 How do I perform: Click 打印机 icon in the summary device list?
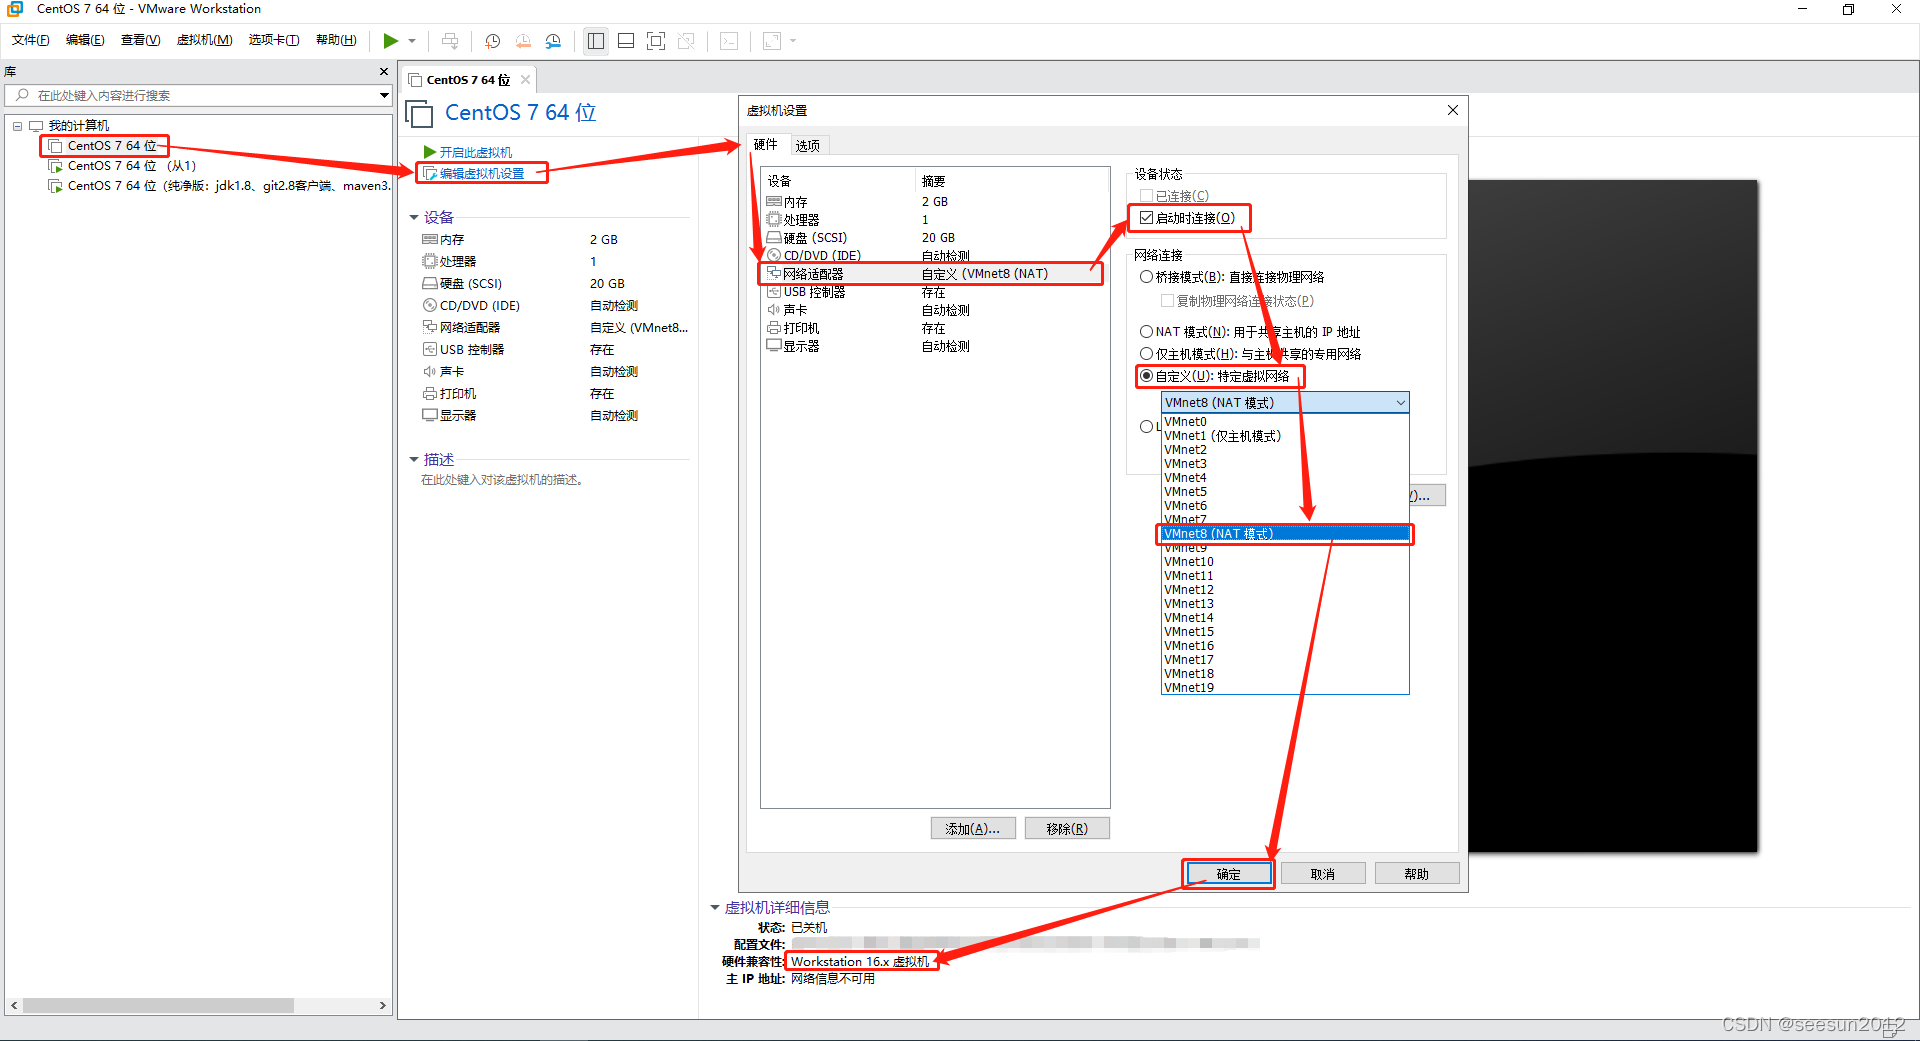[430, 393]
